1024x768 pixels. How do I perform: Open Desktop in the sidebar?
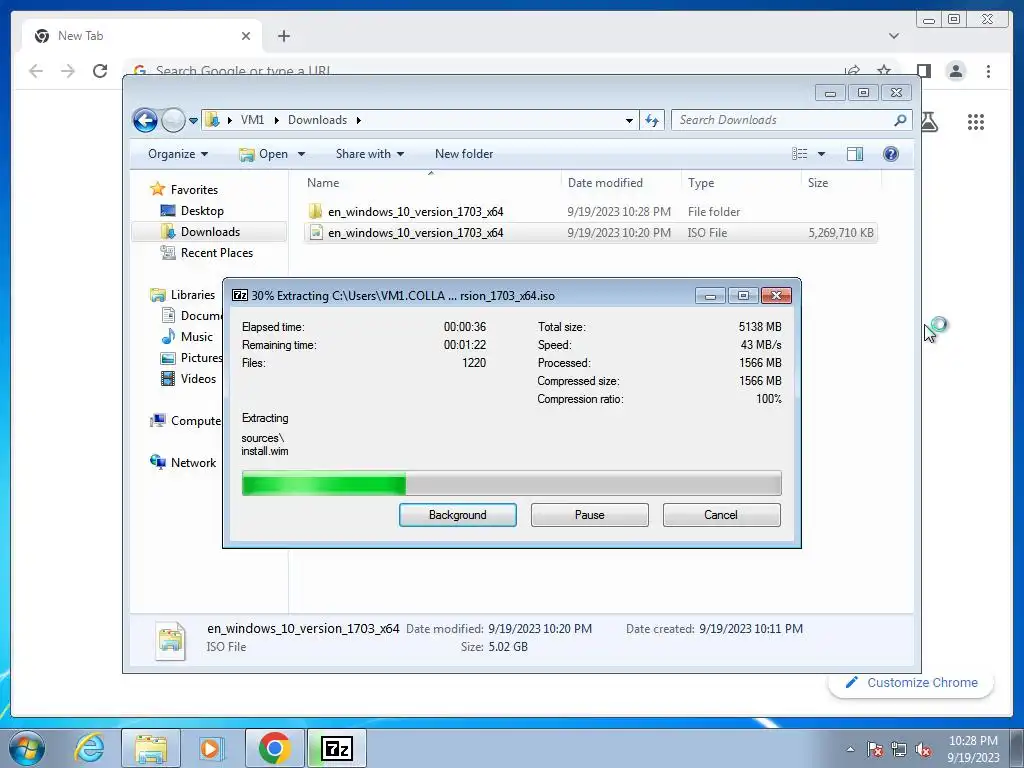tap(202, 211)
